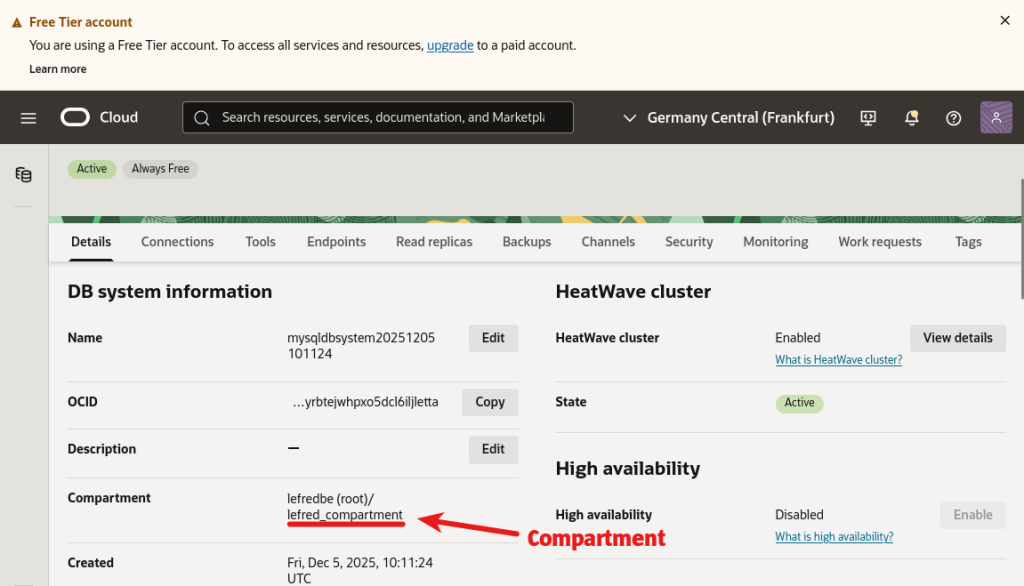Dismiss the Free Tier account banner

1005,20
